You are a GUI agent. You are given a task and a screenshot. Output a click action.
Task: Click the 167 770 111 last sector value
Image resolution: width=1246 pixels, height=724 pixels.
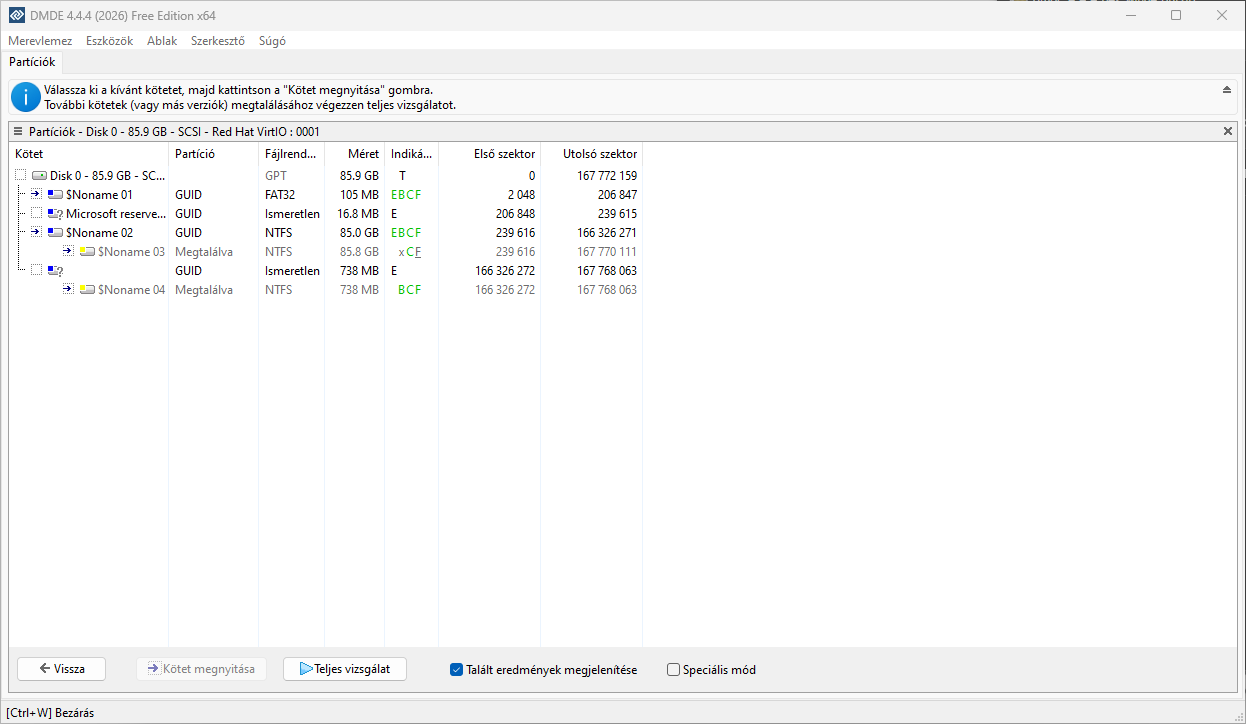coord(607,252)
